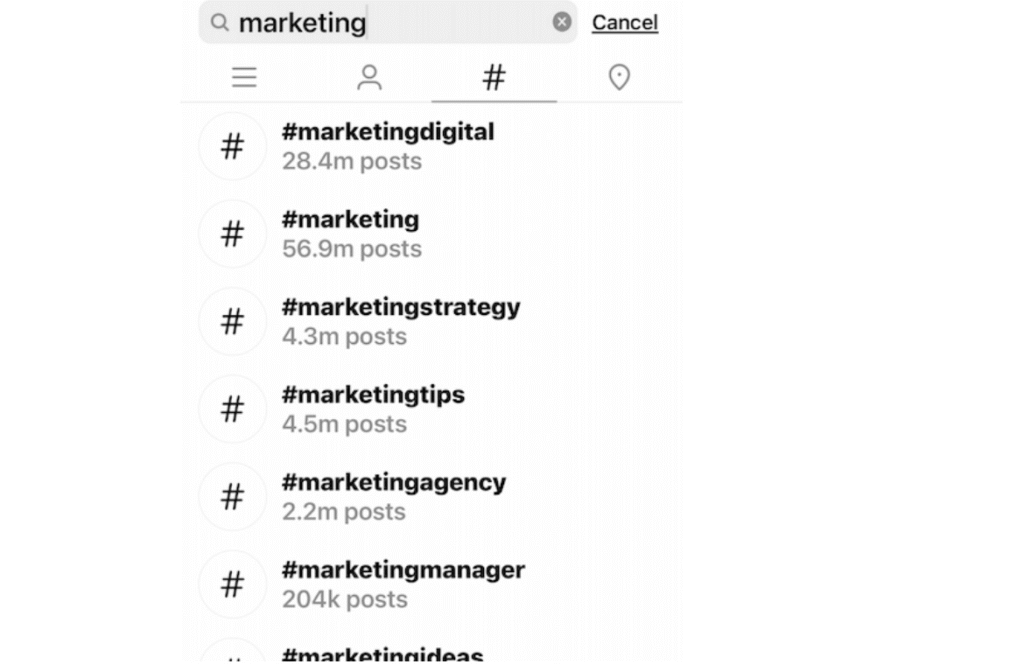Open the #marketingagency hashtag result
The width and height of the screenshot is (1024, 664).
tap(431, 496)
